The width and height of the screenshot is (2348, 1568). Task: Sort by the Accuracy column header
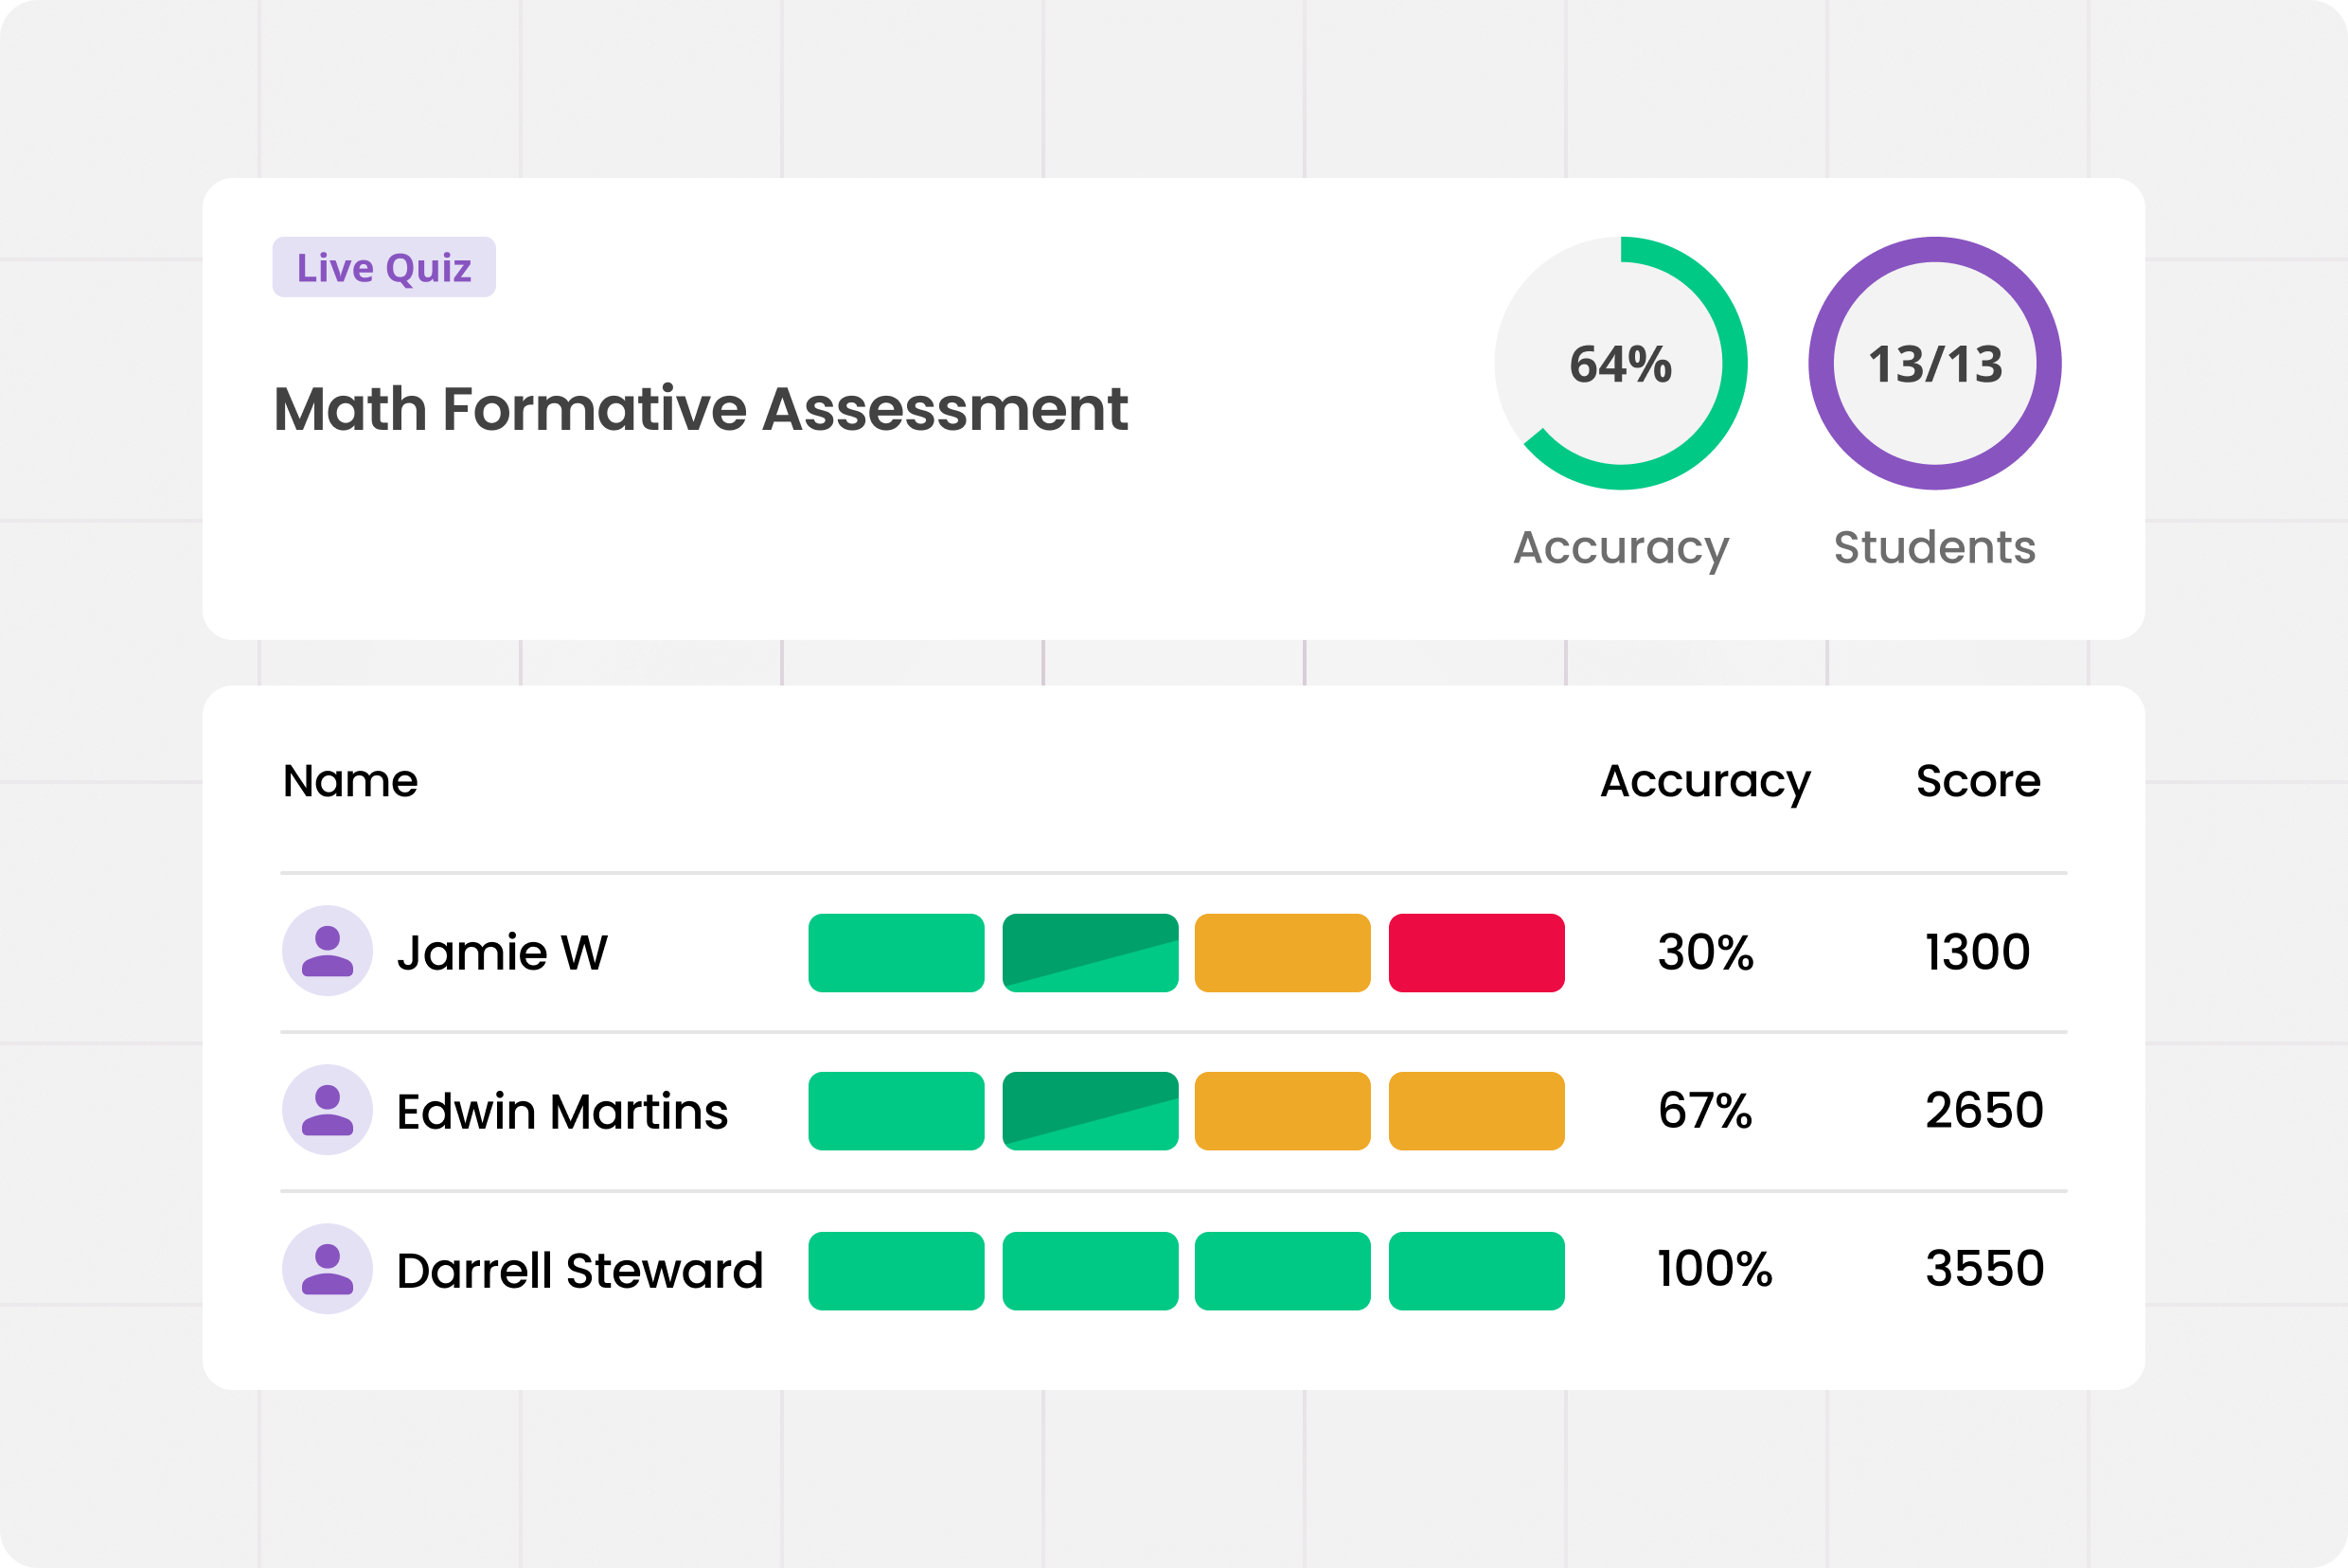coord(1705,780)
